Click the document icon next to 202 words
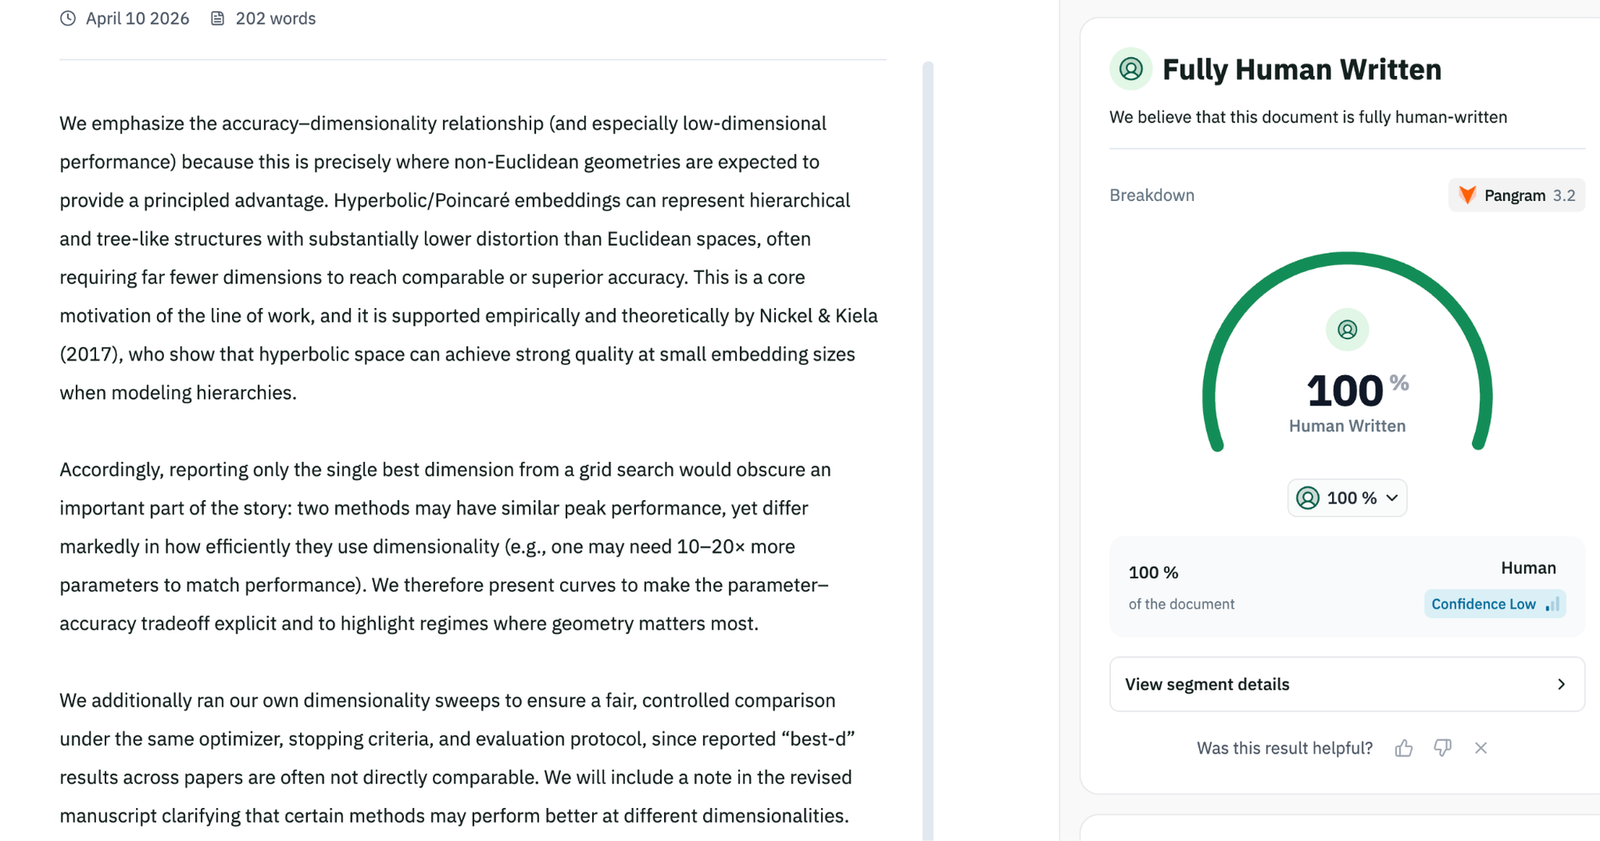1600x841 pixels. point(216,17)
